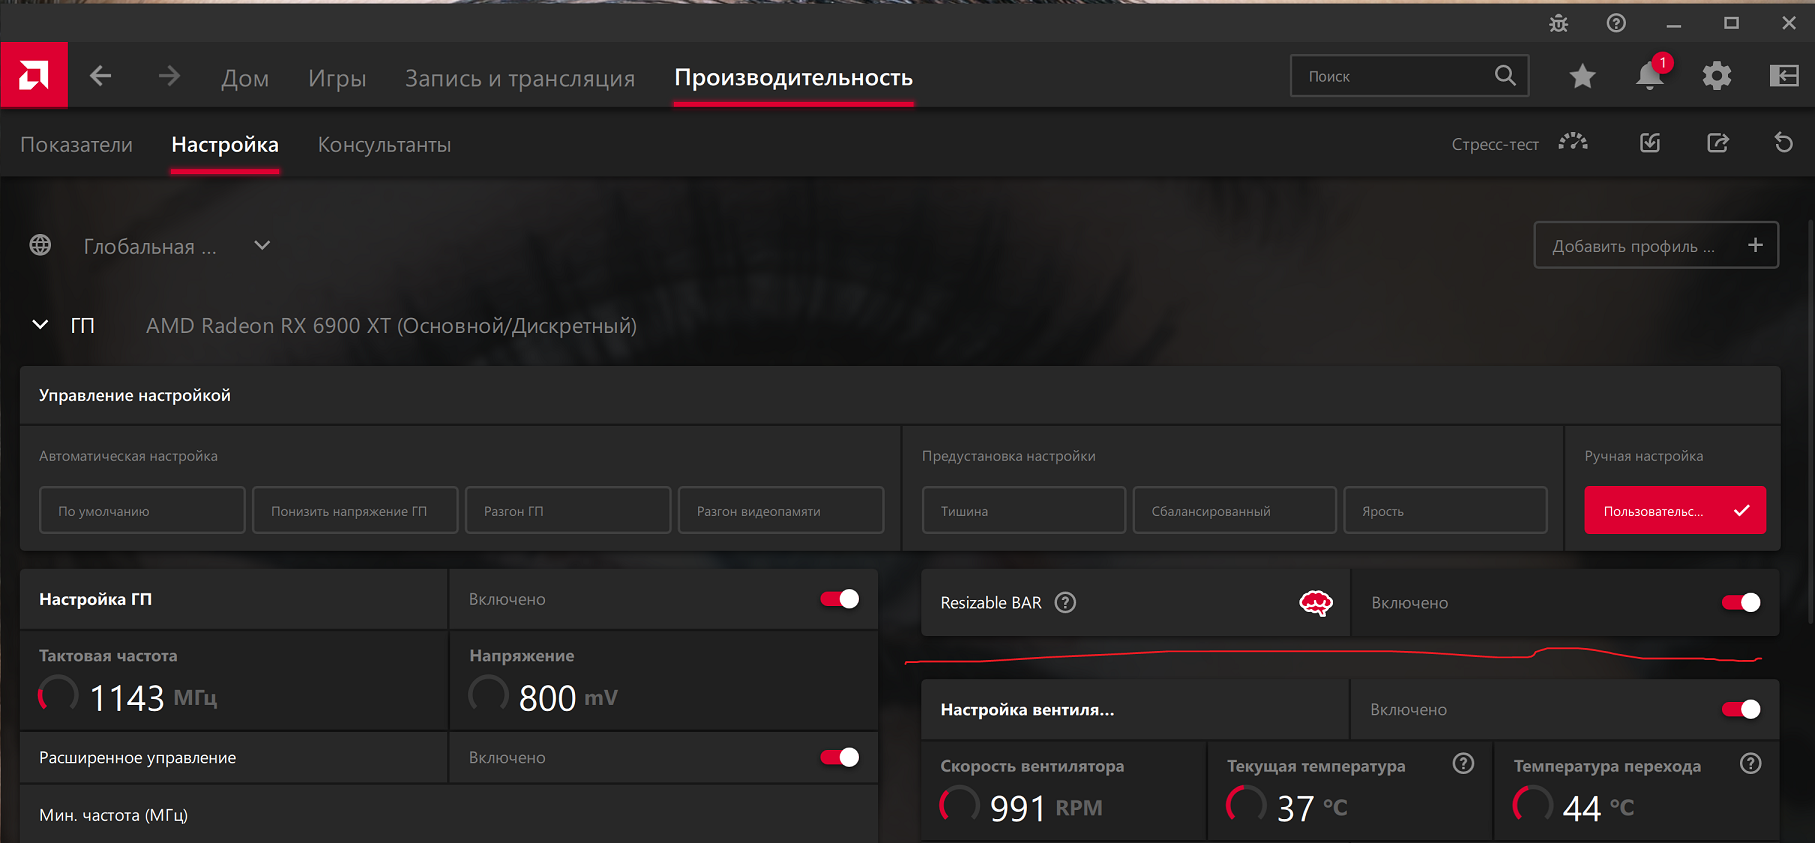This screenshot has height=843, width=1815.
Task: Click the globe icon next to Глобальная
Action: [40, 245]
